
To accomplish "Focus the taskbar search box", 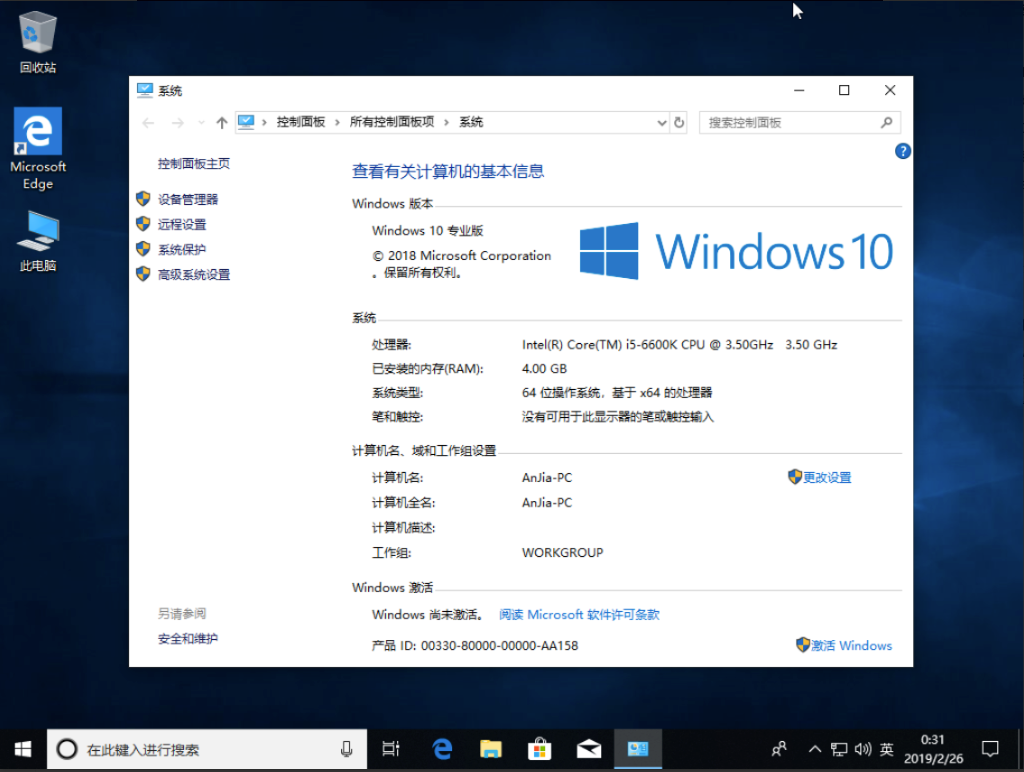I will tap(206, 749).
